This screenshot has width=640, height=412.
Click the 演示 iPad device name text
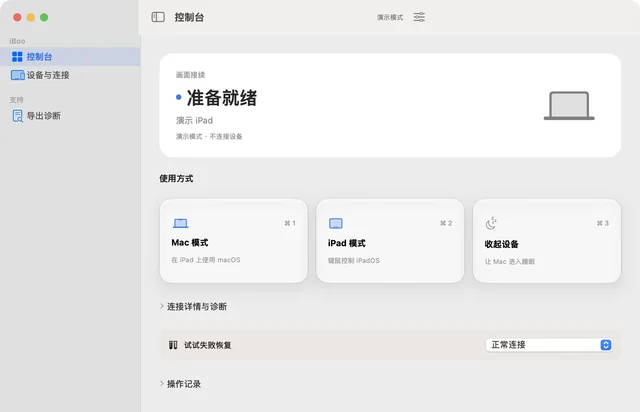pos(194,120)
